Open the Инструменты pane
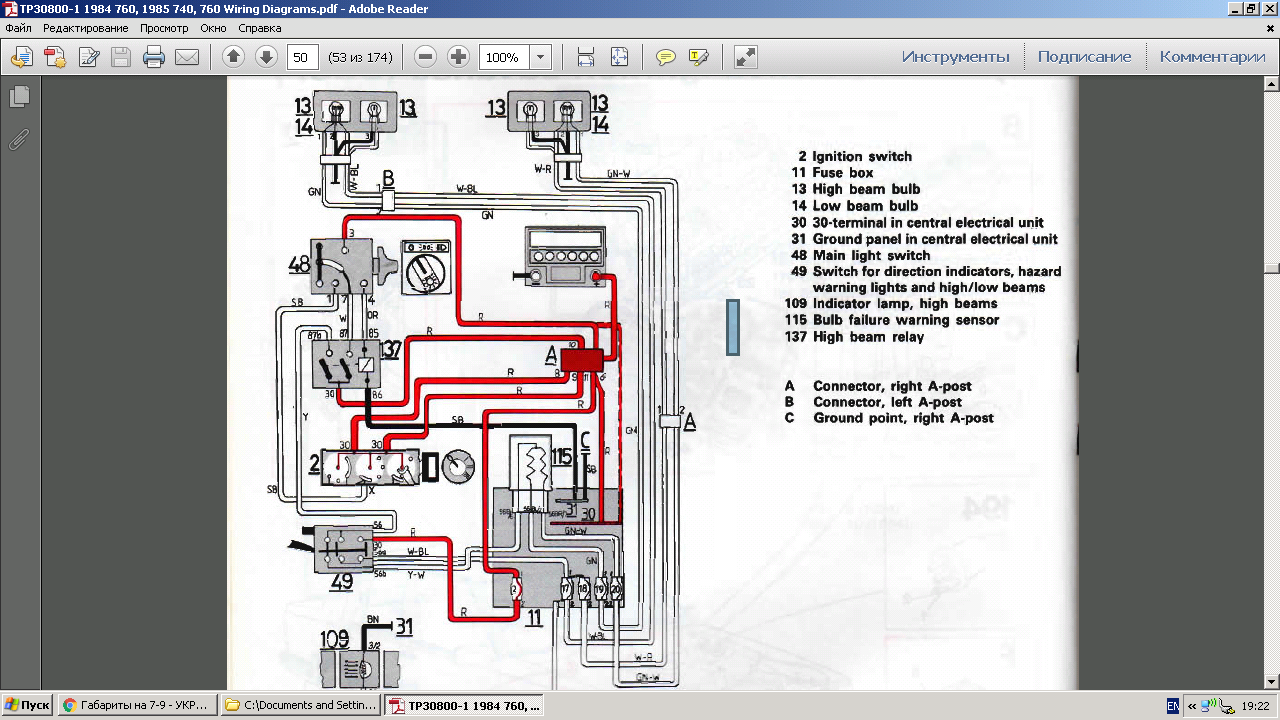Viewport: 1280px width, 720px height. coord(955,57)
